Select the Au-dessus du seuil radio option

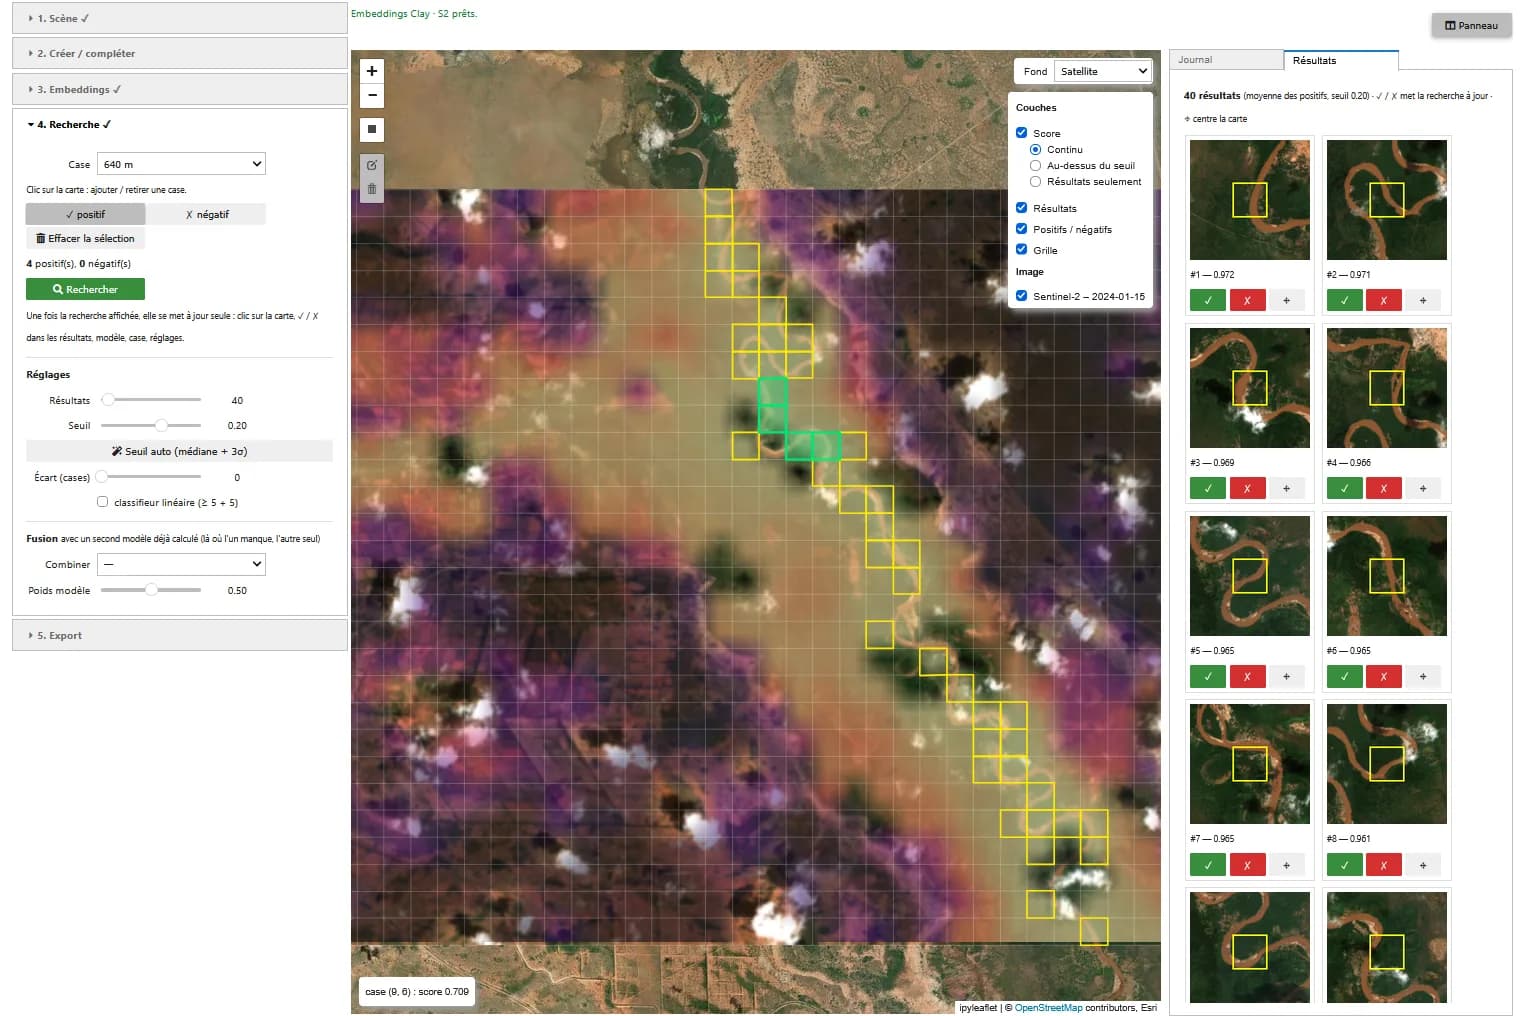pyautogui.click(x=1035, y=165)
